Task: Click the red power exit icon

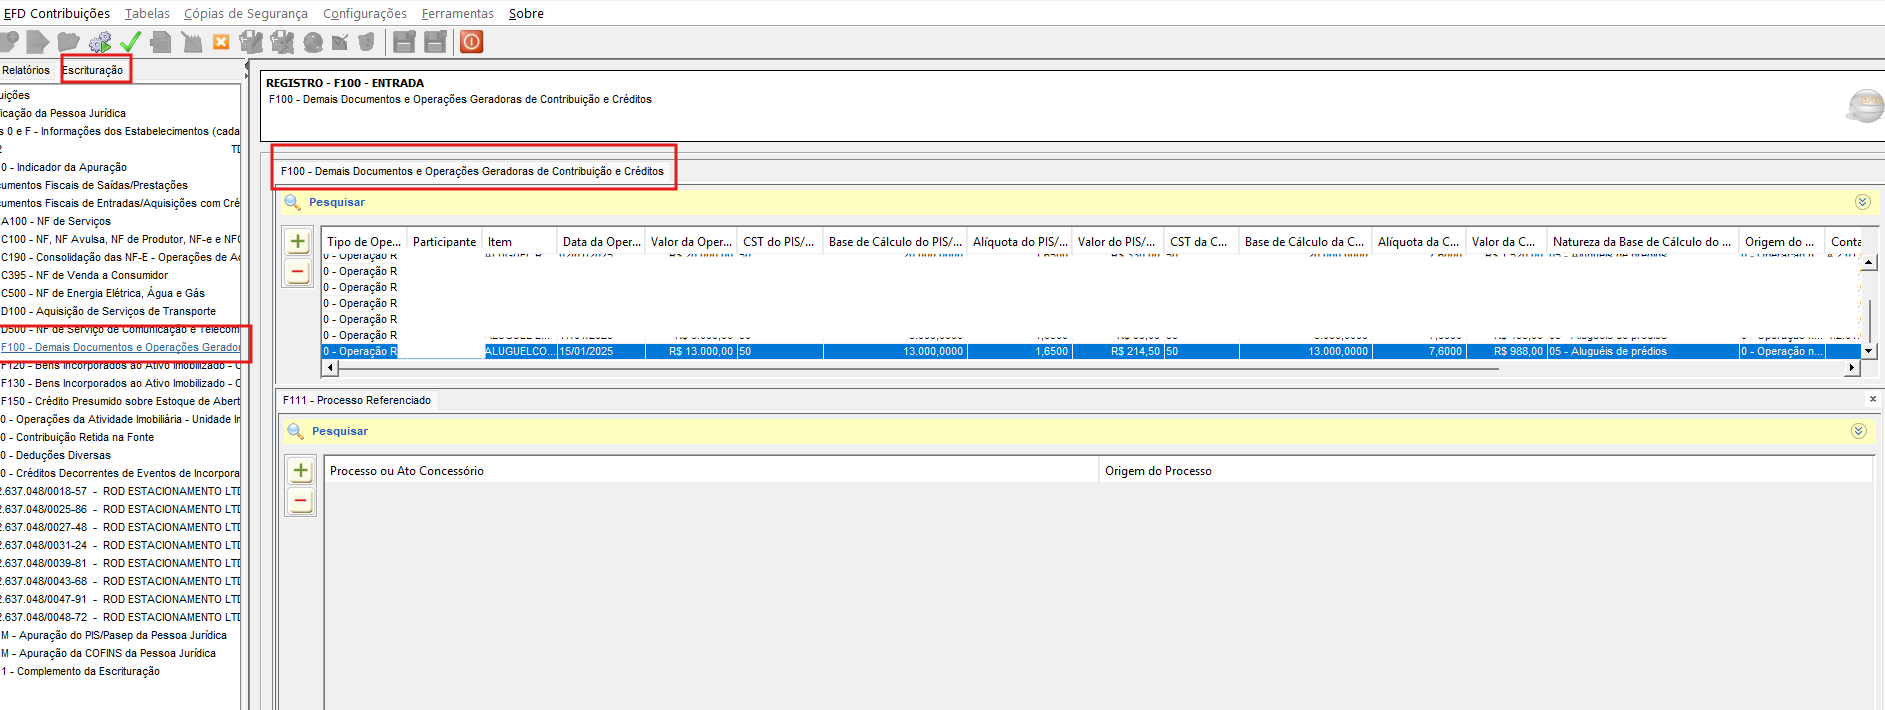Action: point(472,42)
